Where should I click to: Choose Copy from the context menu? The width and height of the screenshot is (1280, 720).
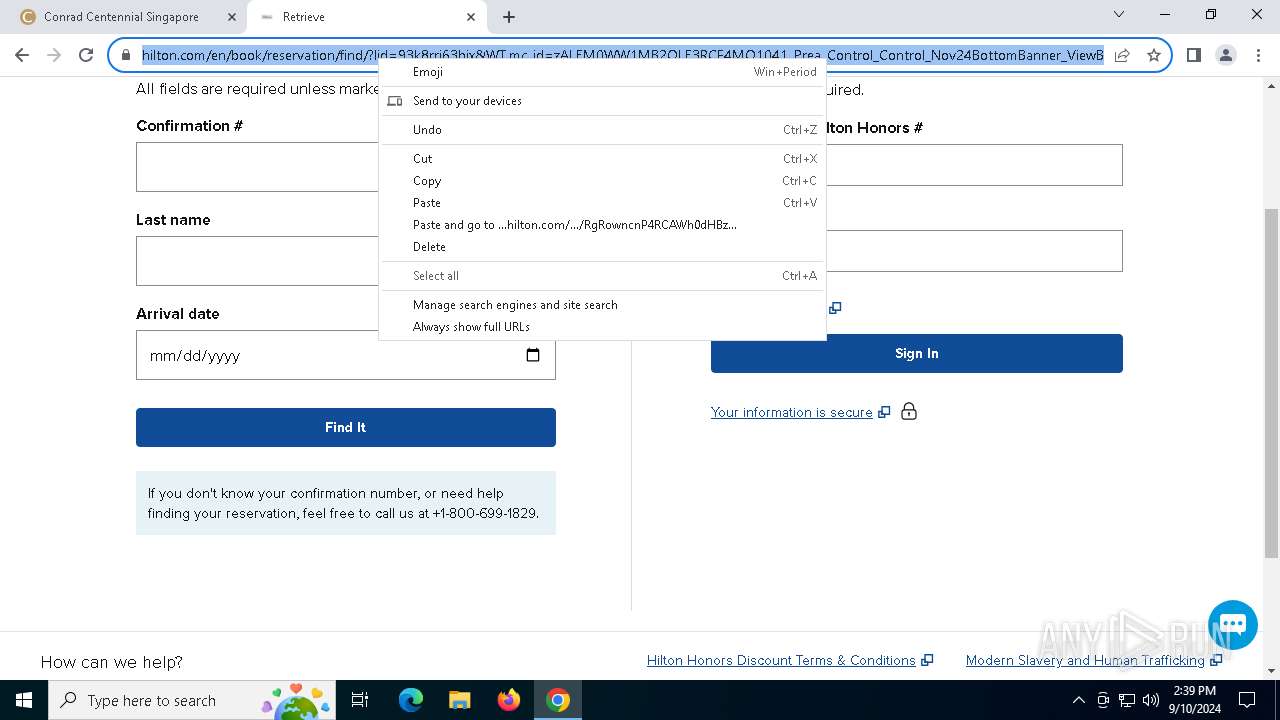(602, 181)
